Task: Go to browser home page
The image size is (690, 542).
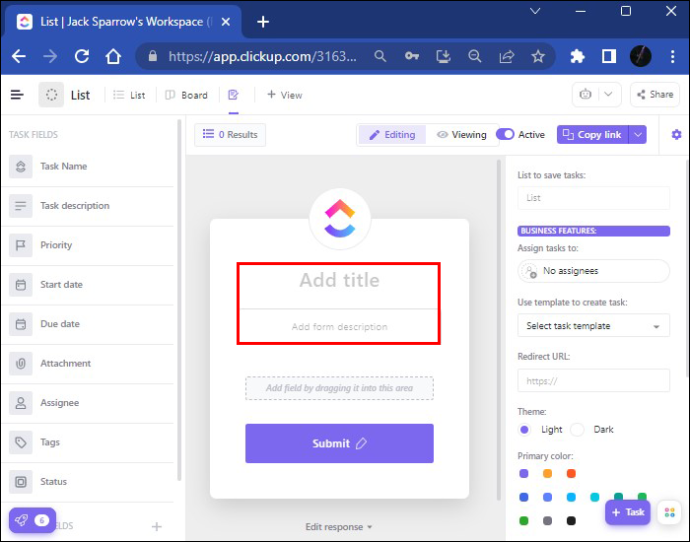Action: click(x=113, y=56)
